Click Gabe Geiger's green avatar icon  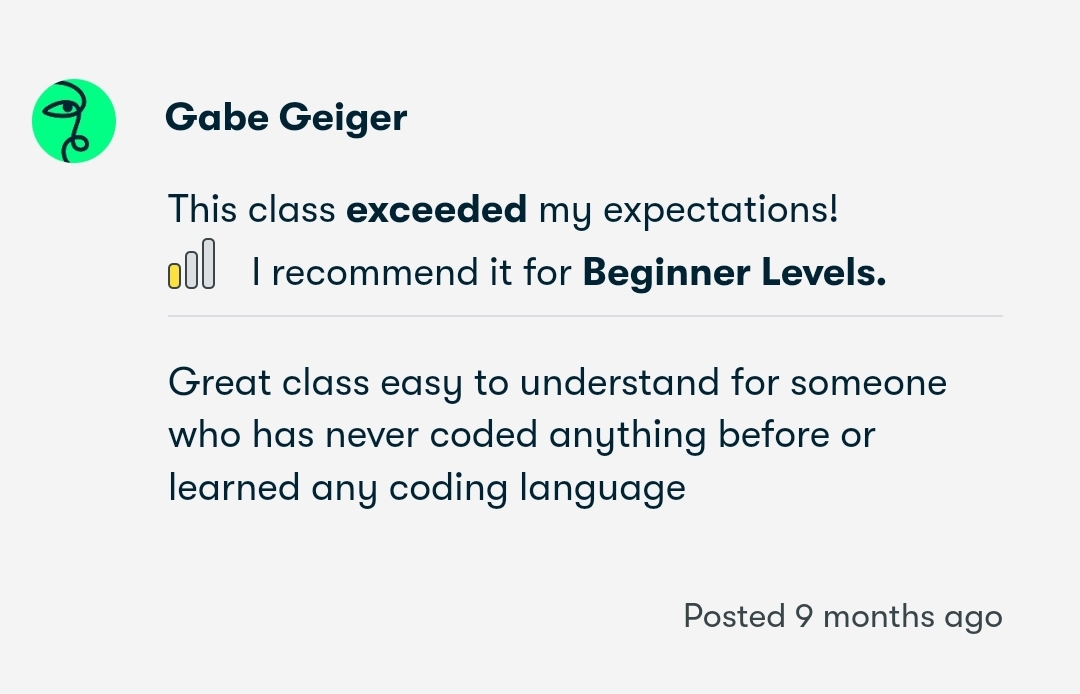74,121
